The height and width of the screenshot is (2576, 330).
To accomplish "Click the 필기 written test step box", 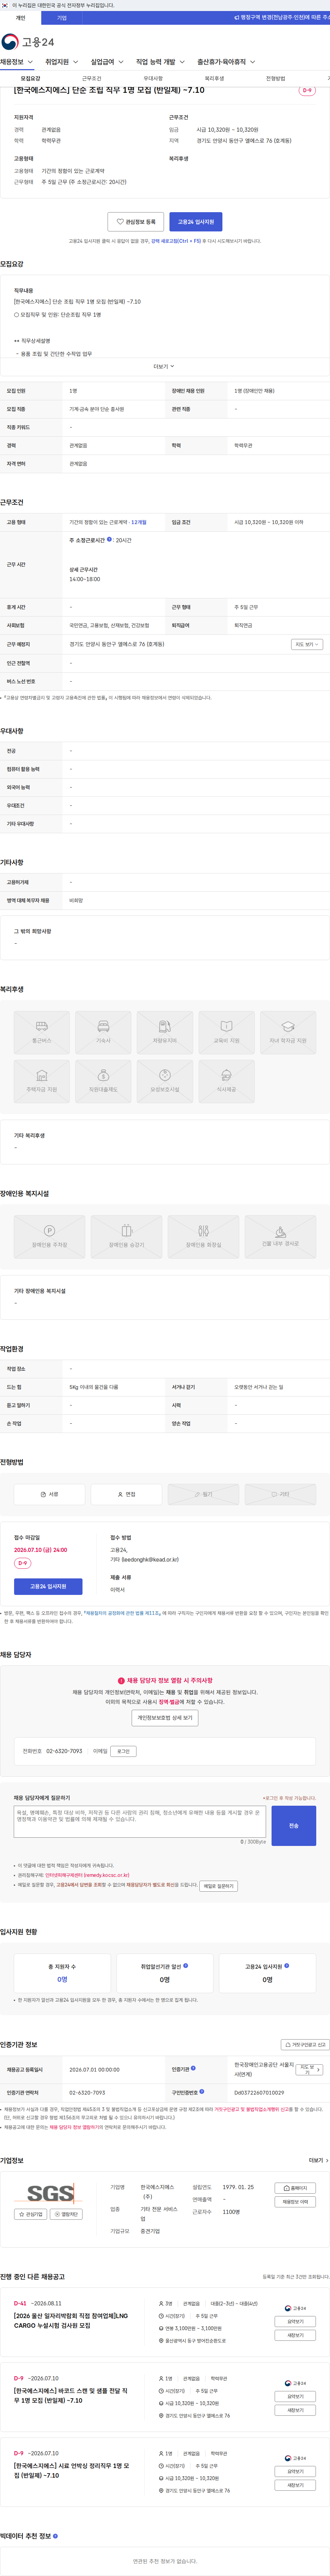I will coord(203,1494).
